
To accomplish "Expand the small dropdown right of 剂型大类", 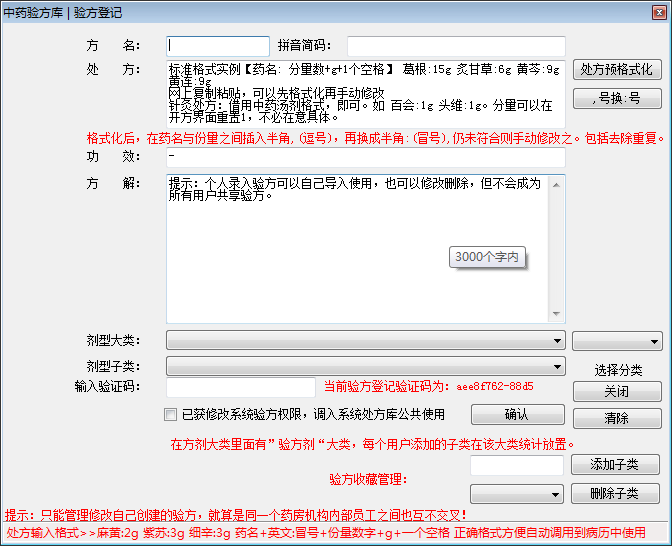I will pos(617,341).
